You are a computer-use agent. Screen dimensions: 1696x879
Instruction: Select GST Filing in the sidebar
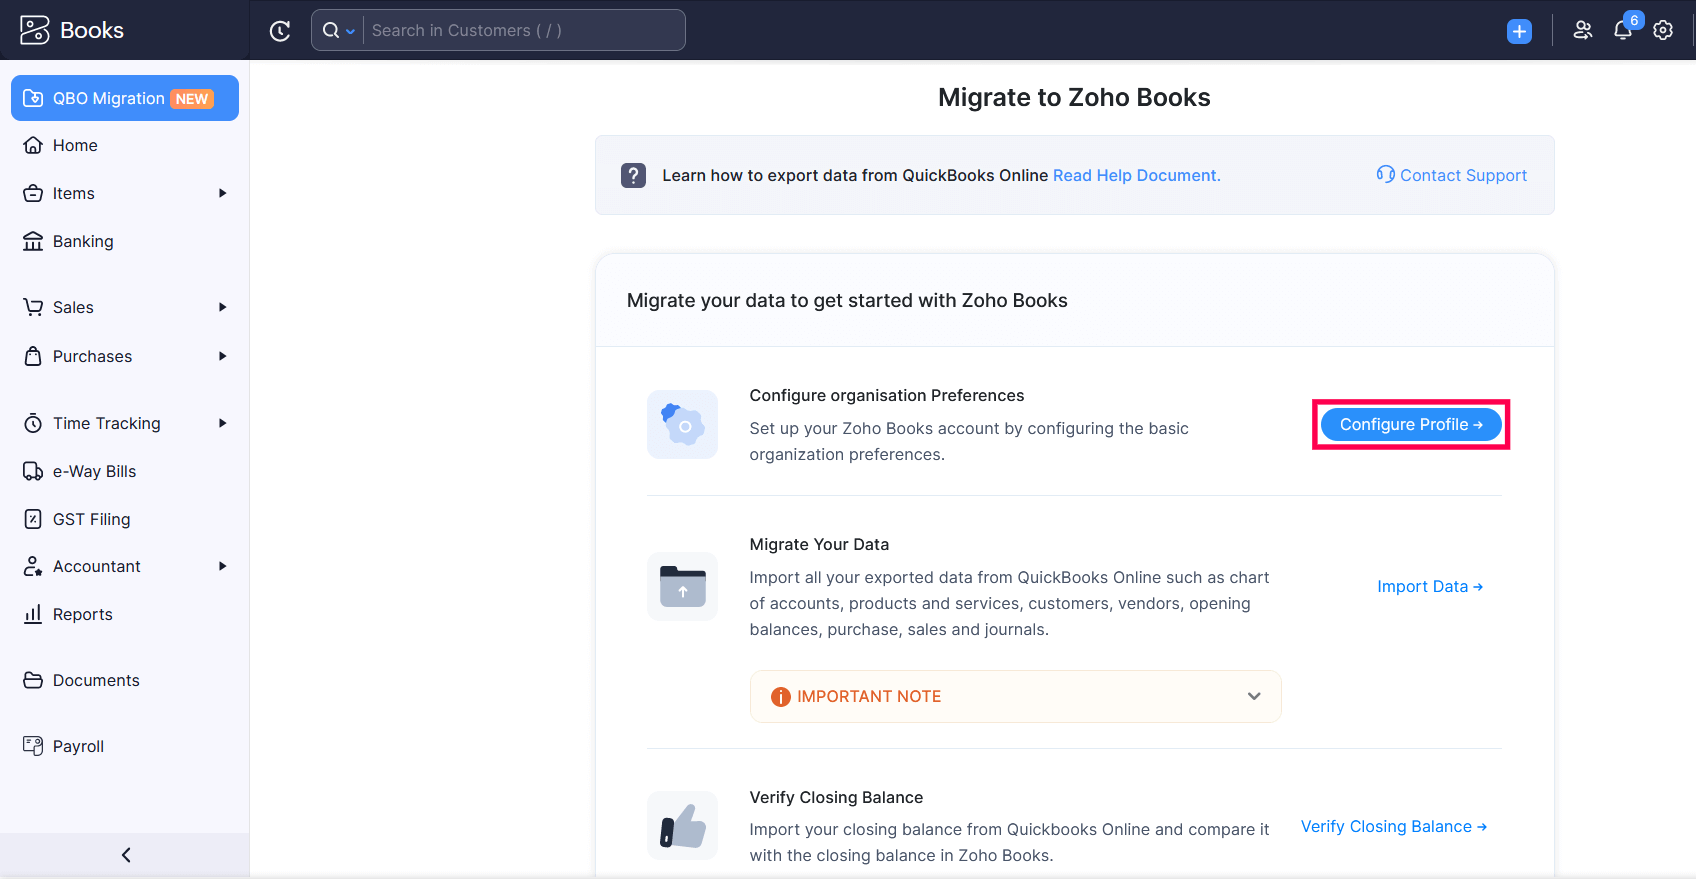click(x=91, y=519)
